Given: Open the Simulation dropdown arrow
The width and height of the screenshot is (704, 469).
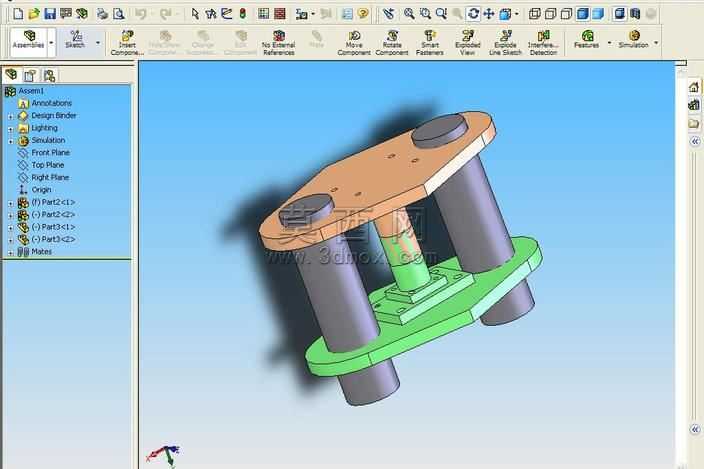Looking at the screenshot, I should tap(656, 43).
